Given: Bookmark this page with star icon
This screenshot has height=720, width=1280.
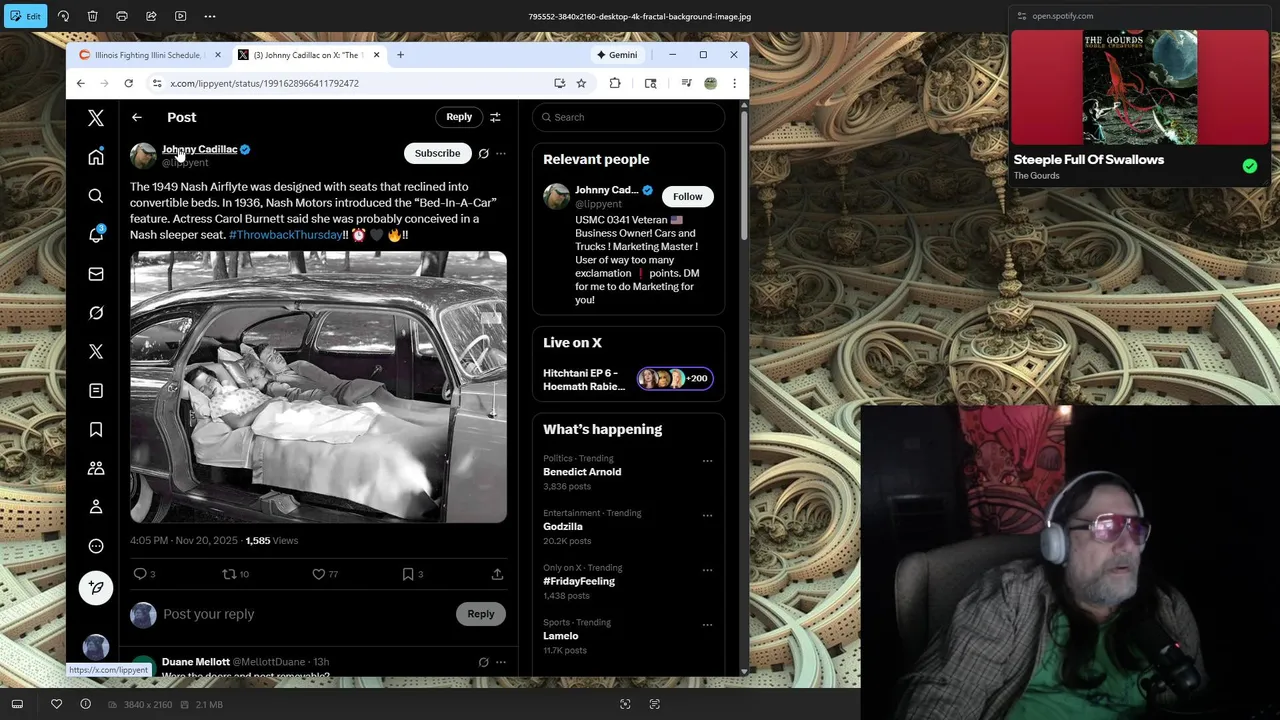Looking at the screenshot, I should click(x=581, y=83).
